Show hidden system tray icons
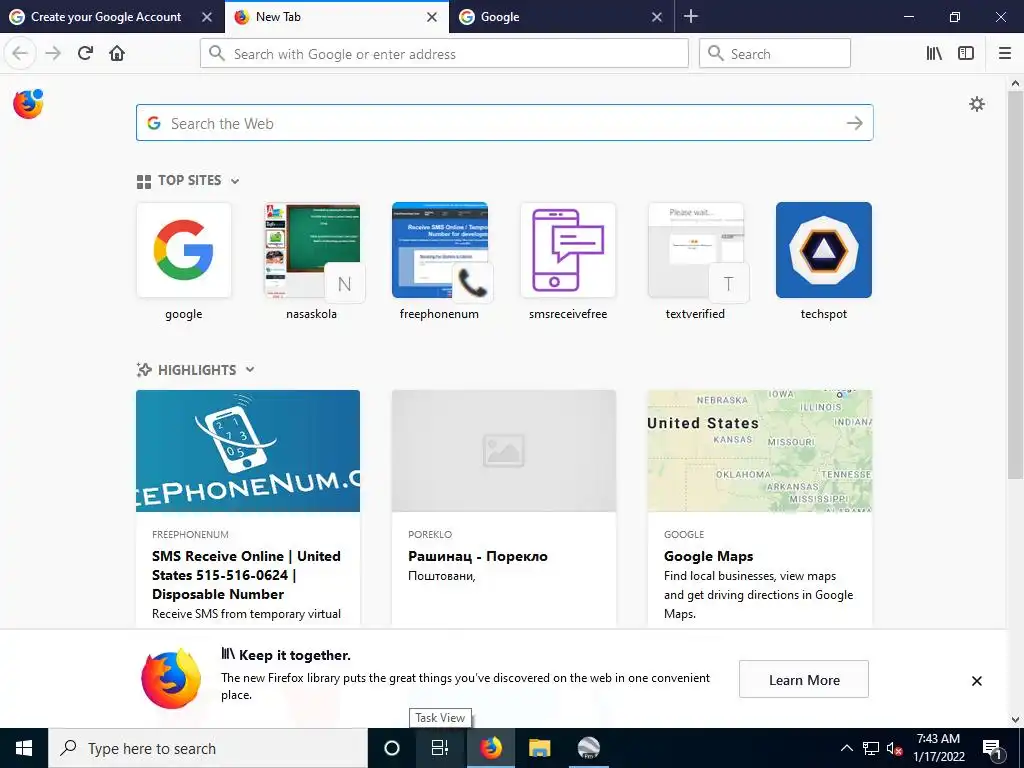The height and width of the screenshot is (768, 1024). click(x=846, y=748)
